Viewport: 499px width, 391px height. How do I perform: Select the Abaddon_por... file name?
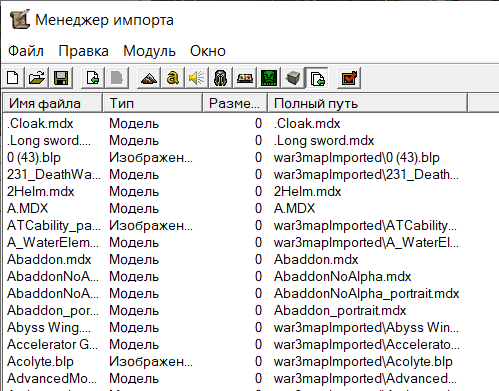53,311
